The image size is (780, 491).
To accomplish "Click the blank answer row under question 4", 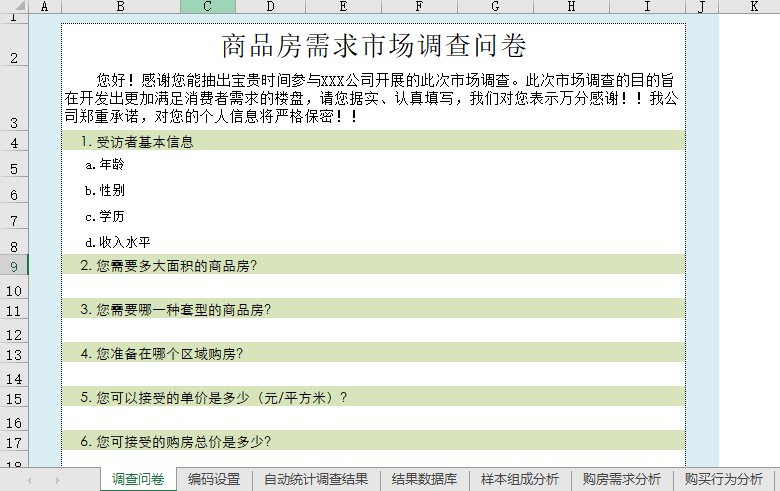I will (x=373, y=375).
